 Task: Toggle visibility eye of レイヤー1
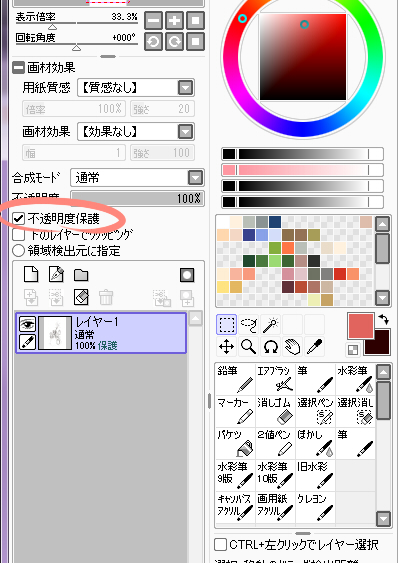click(x=28, y=324)
